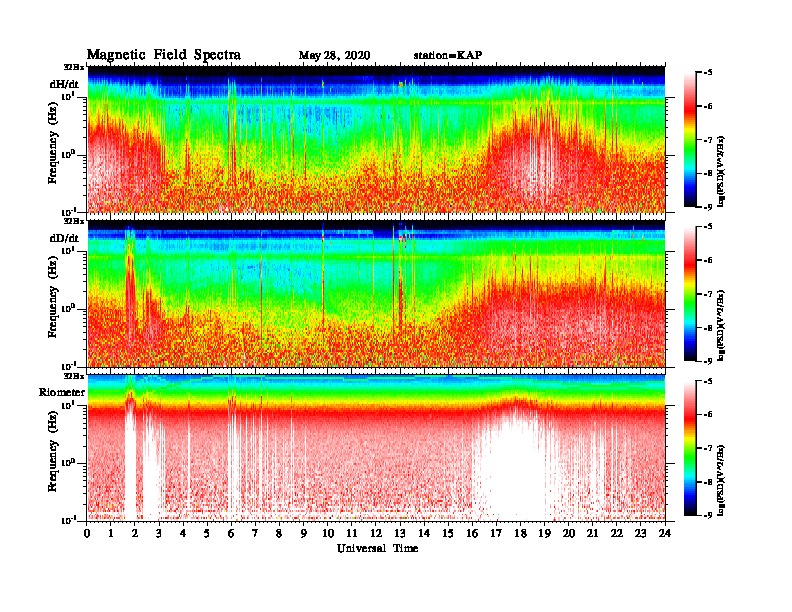Select the 'May 28, 2020' date text
Screen dimensions: 792x612
click(334, 55)
